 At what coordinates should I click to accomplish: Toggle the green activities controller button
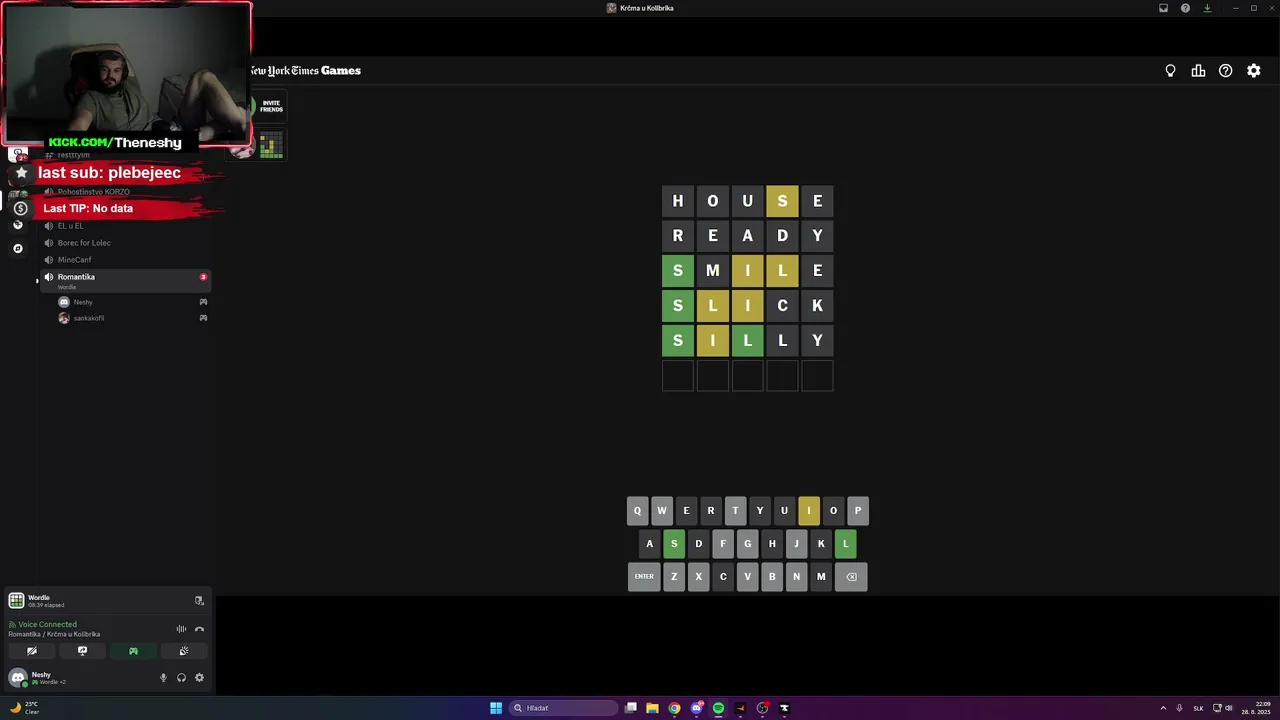pyautogui.click(x=133, y=651)
